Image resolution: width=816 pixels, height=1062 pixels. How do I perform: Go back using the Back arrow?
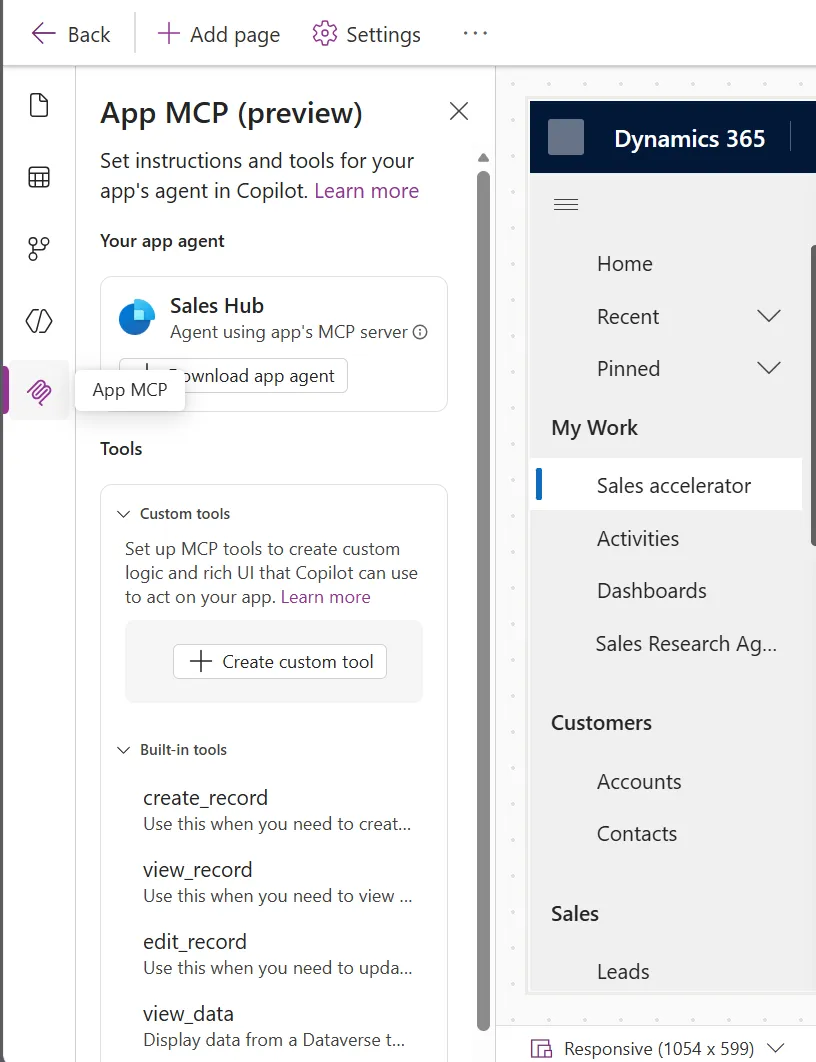coord(70,34)
